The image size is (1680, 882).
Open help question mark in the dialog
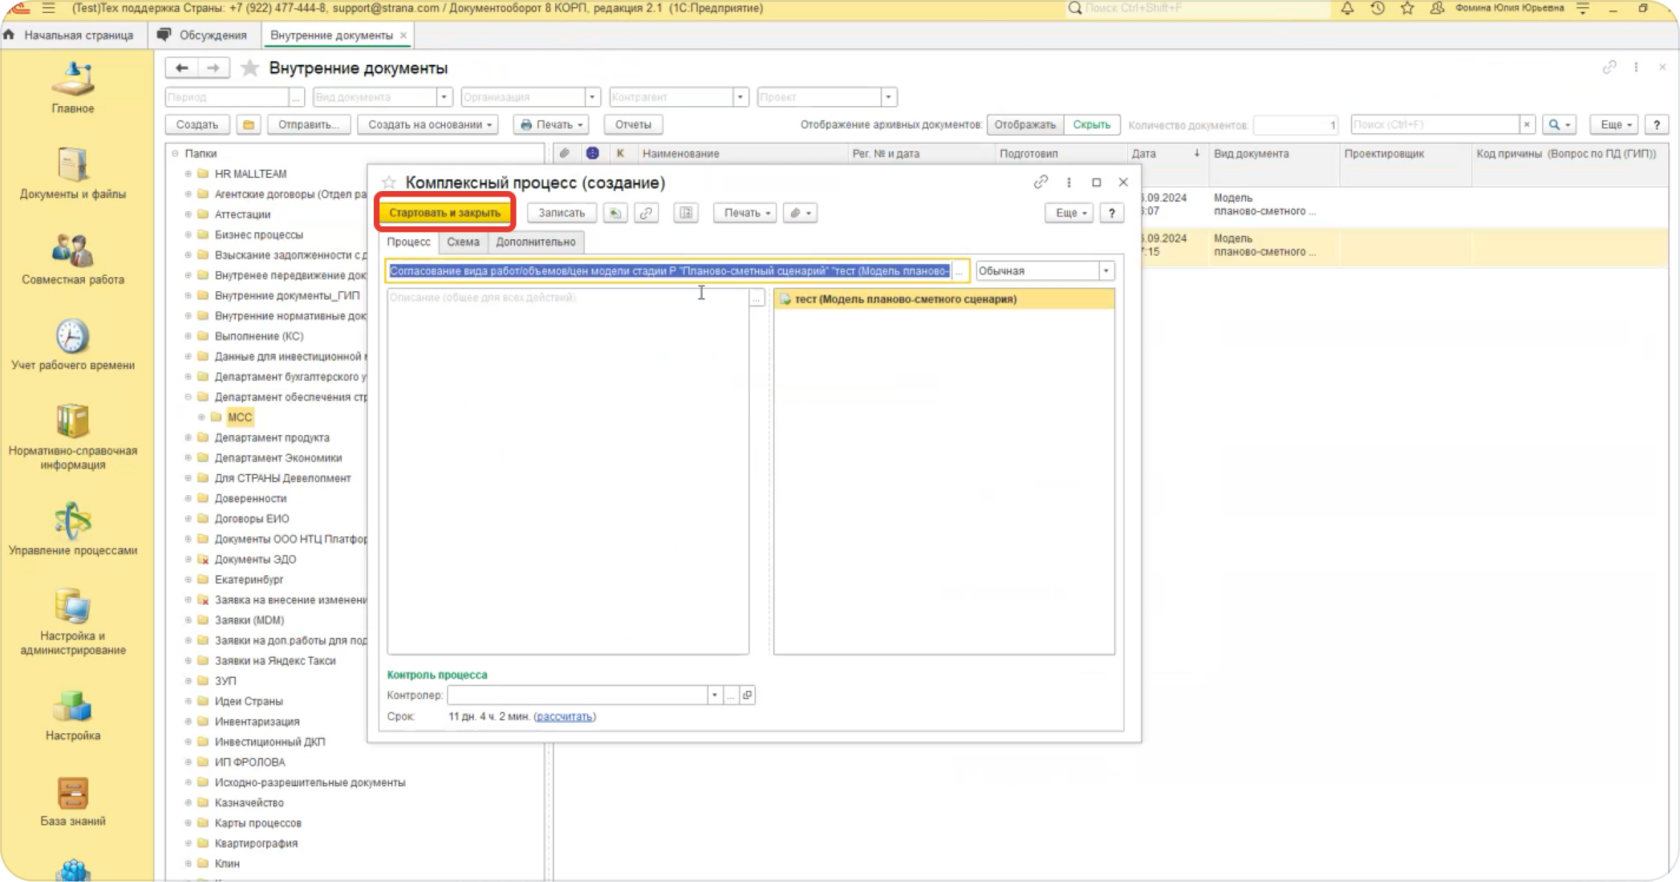(1111, 213)
